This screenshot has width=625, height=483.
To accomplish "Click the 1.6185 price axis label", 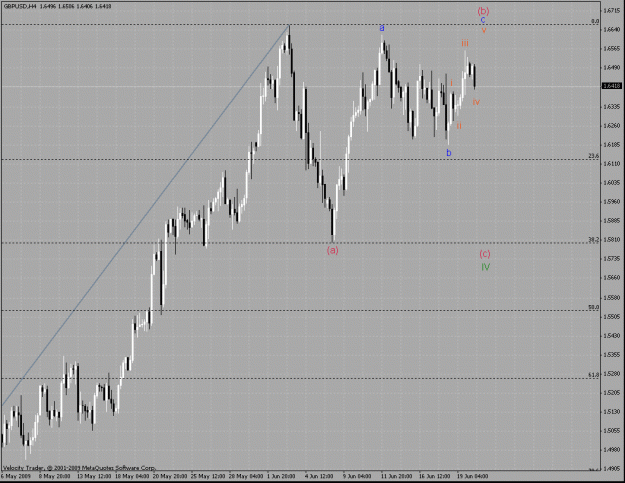I will point(612,145).
